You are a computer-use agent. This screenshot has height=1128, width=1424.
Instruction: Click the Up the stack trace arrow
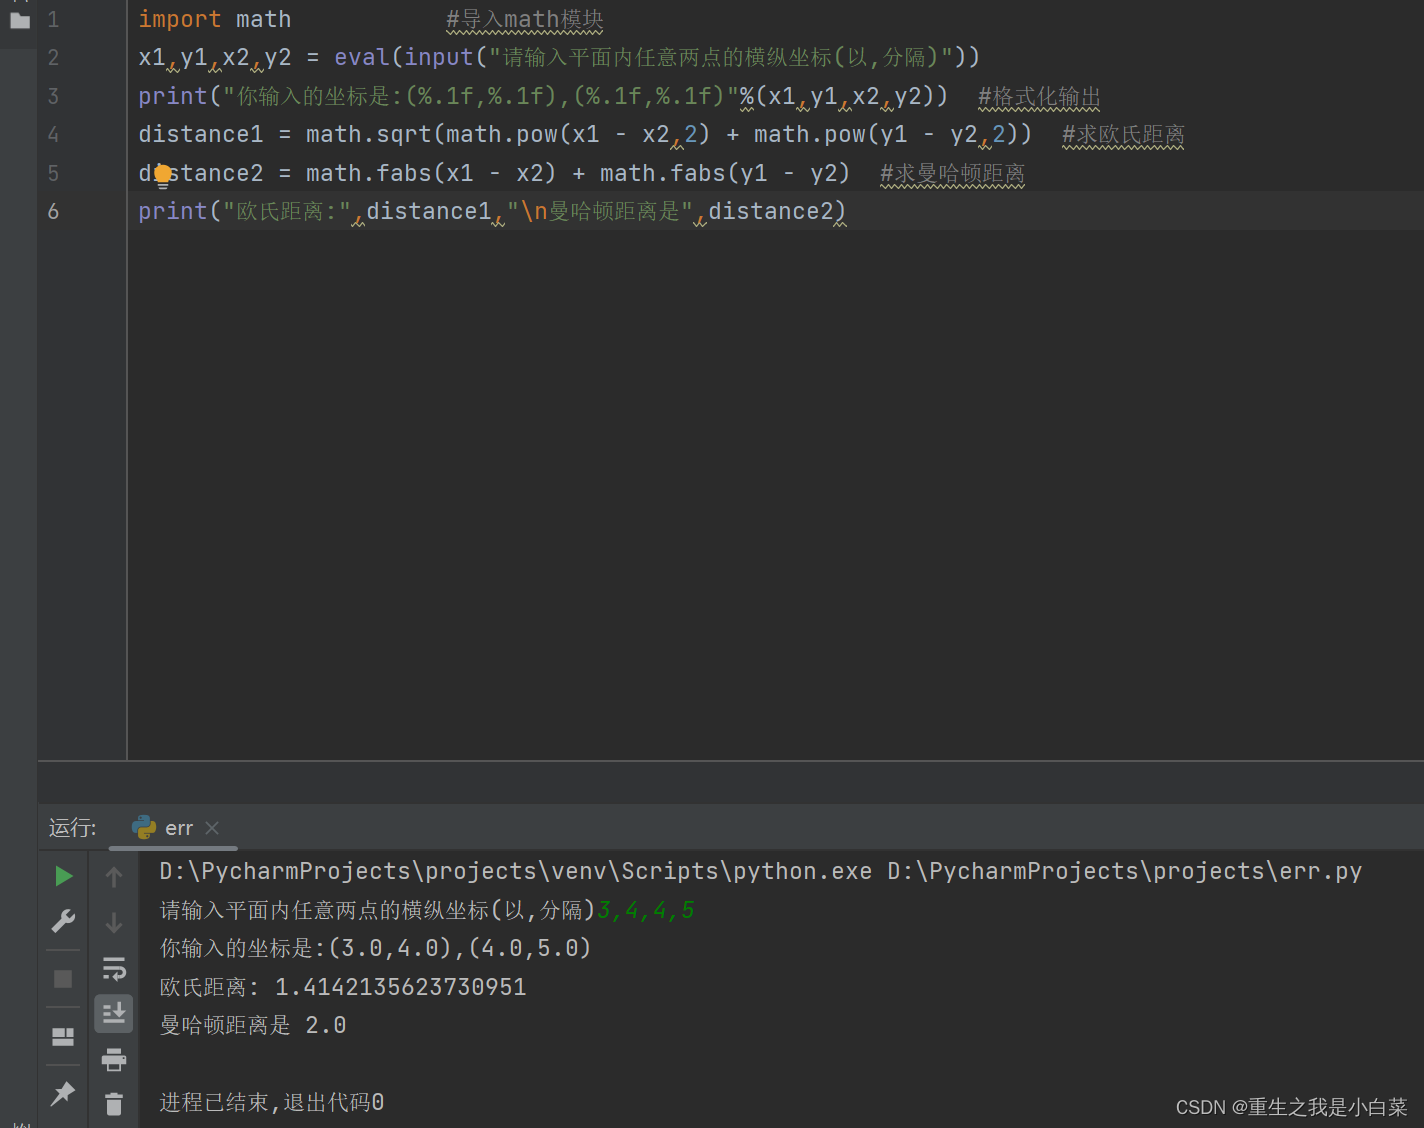coord(114,877)
